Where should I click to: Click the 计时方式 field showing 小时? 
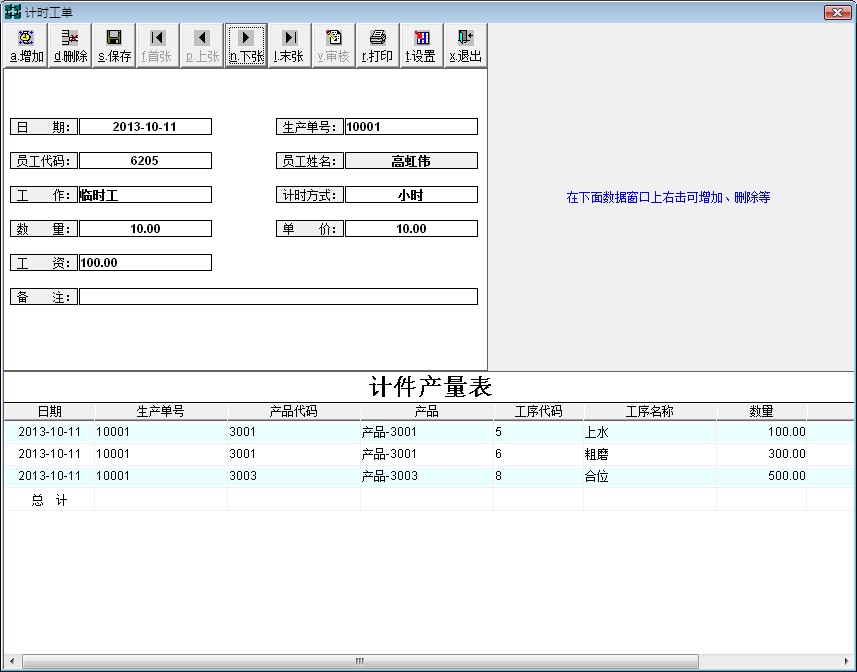411,195
